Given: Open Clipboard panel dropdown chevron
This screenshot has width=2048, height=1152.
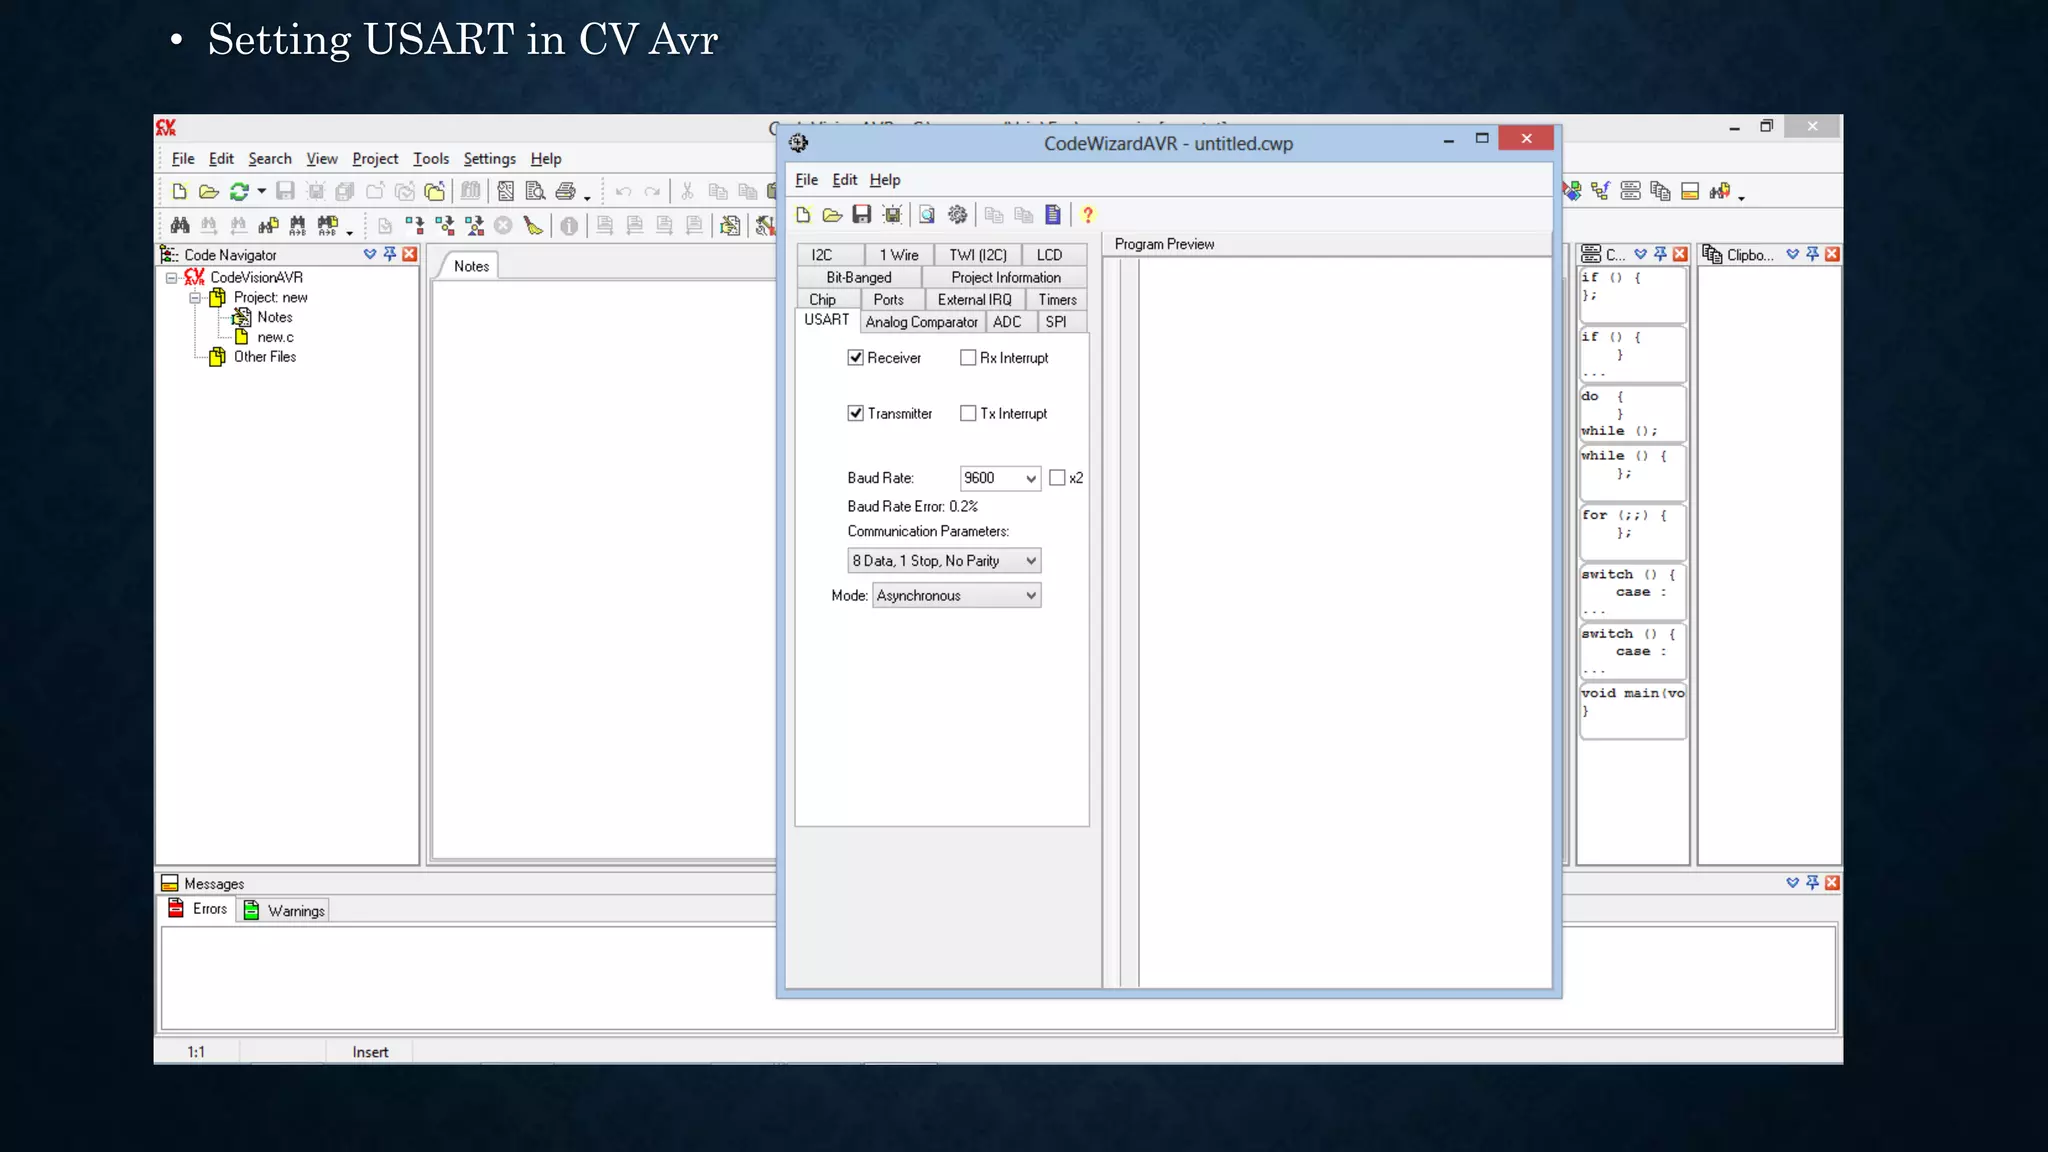Looking at the screenshot, I should 1792,254.
